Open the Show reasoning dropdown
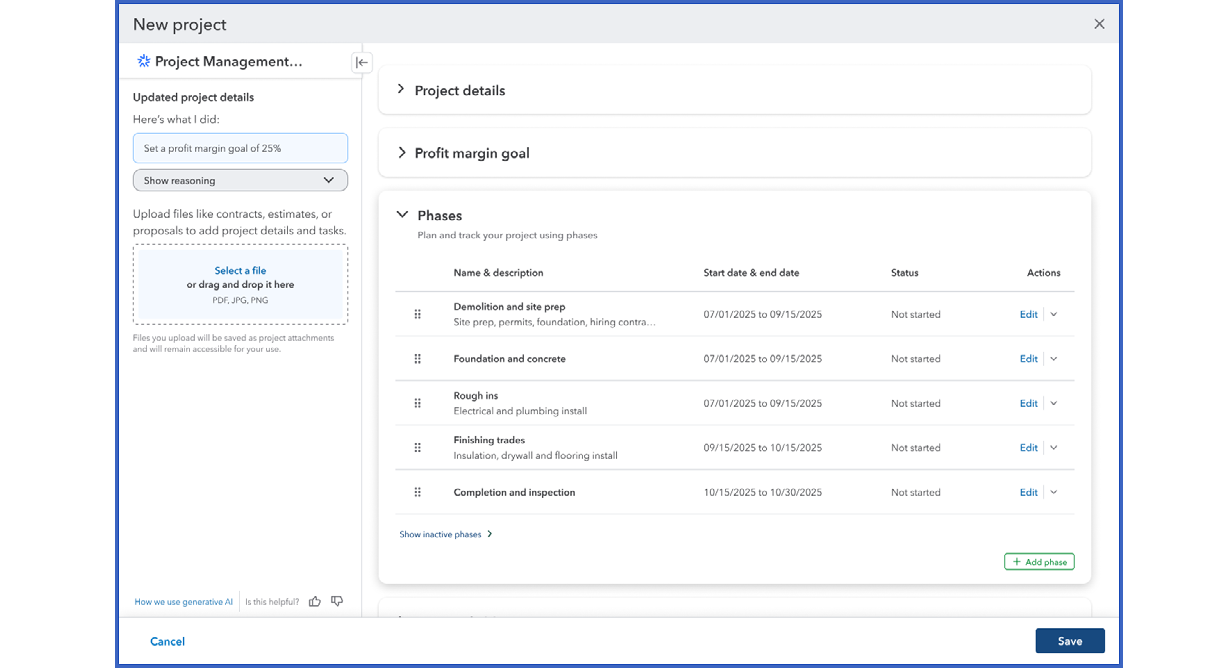Screen dimensions: 1230x668 240,181
